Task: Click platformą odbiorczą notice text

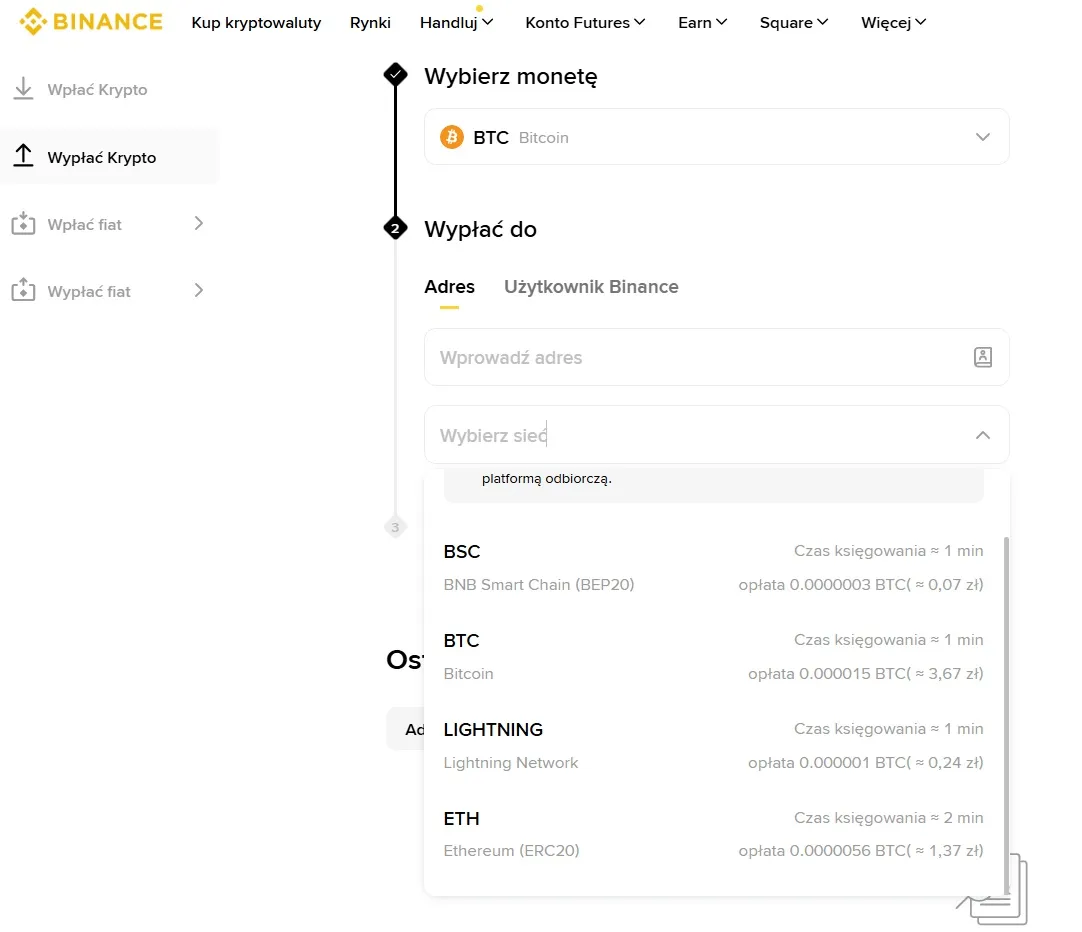Action: (547, 479)
